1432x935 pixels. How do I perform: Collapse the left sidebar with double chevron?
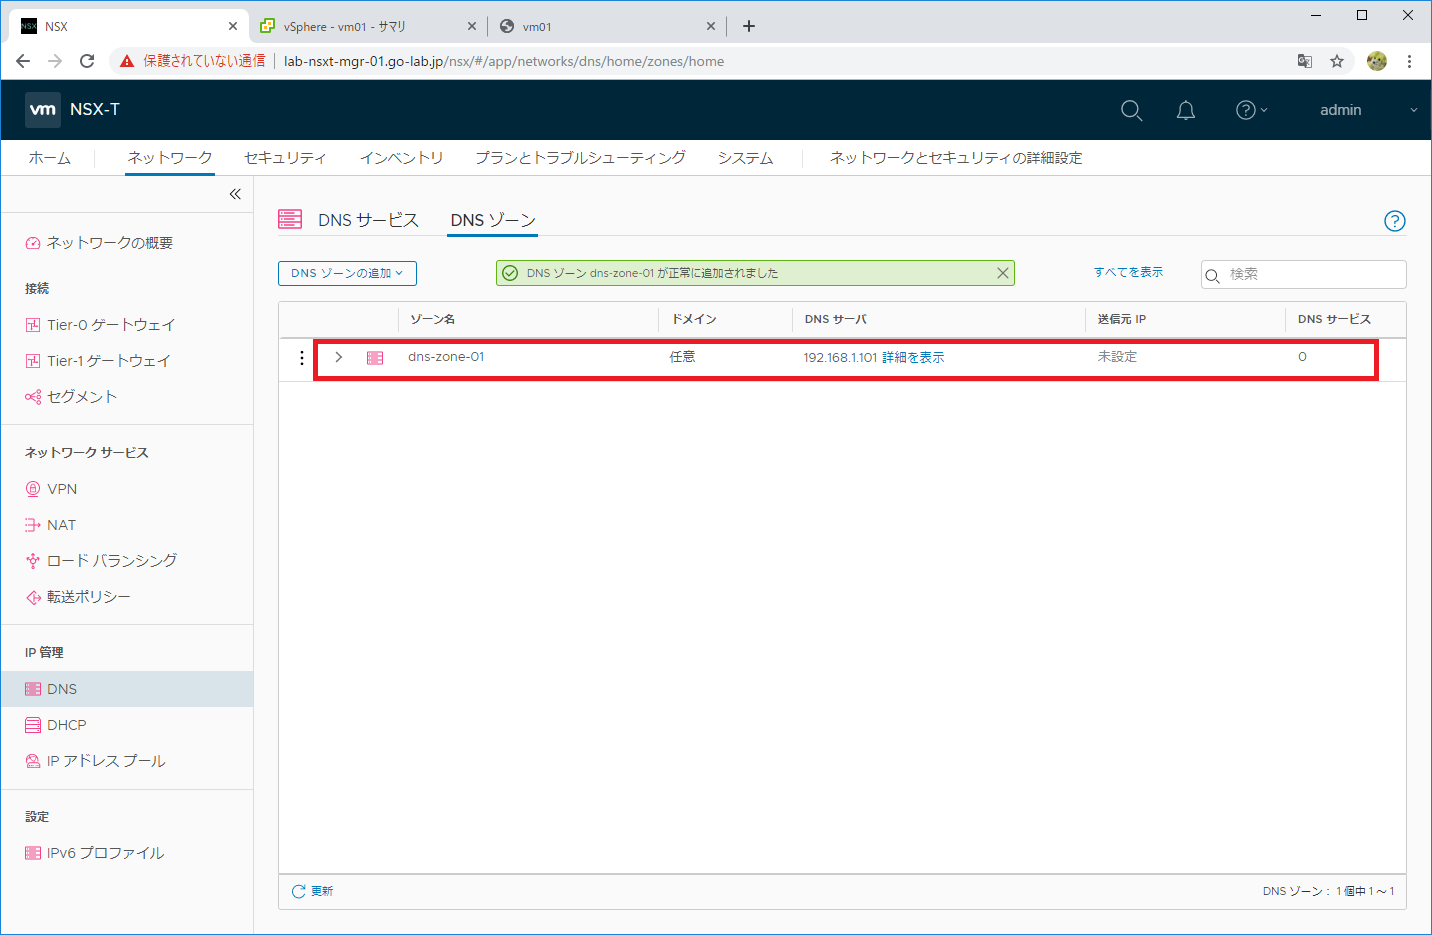235,194
